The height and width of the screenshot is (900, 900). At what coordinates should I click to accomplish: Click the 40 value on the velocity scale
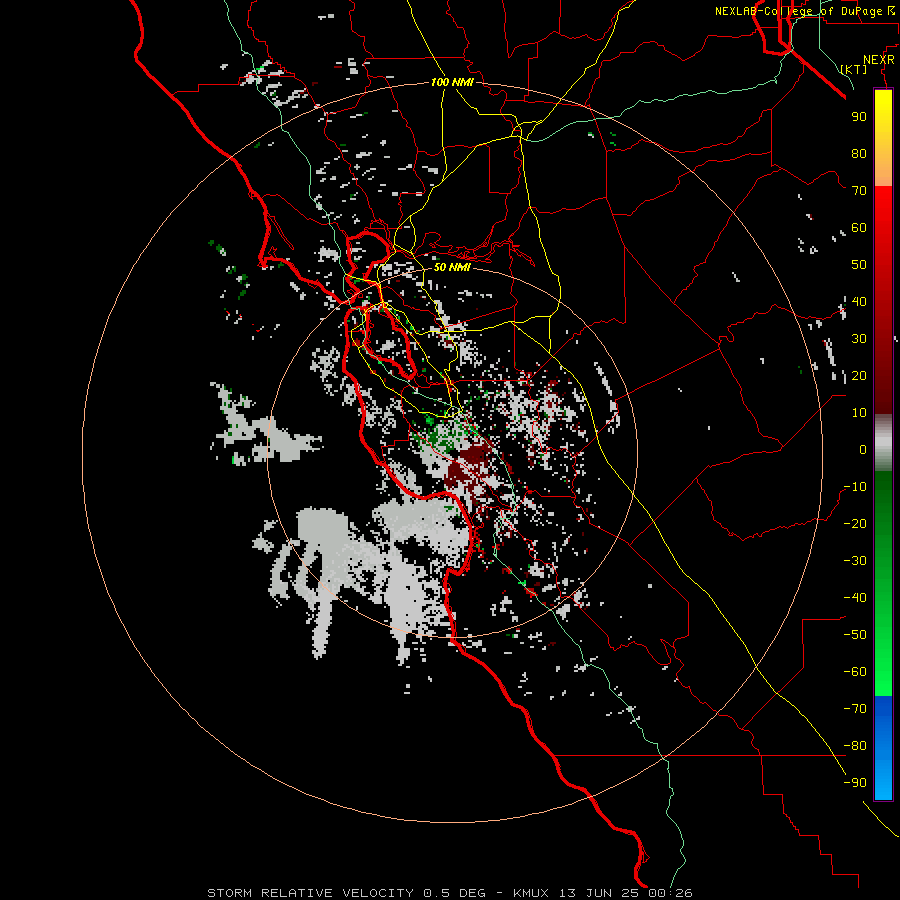point(859,301)
